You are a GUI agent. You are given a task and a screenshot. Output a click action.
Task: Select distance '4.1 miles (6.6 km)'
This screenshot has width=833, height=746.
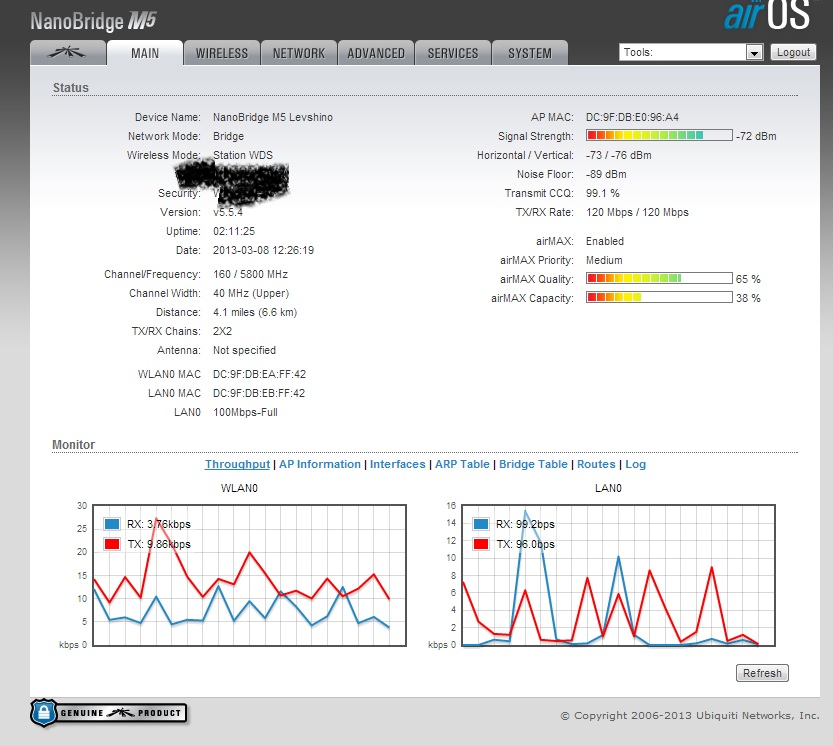point(255,312)
